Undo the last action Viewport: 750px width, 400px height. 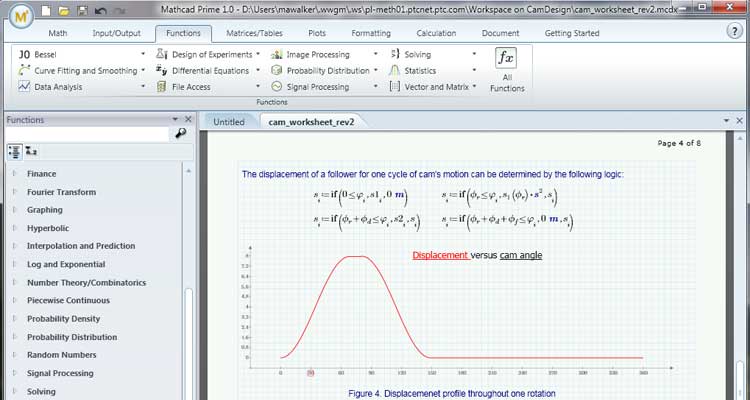point(100,11)
